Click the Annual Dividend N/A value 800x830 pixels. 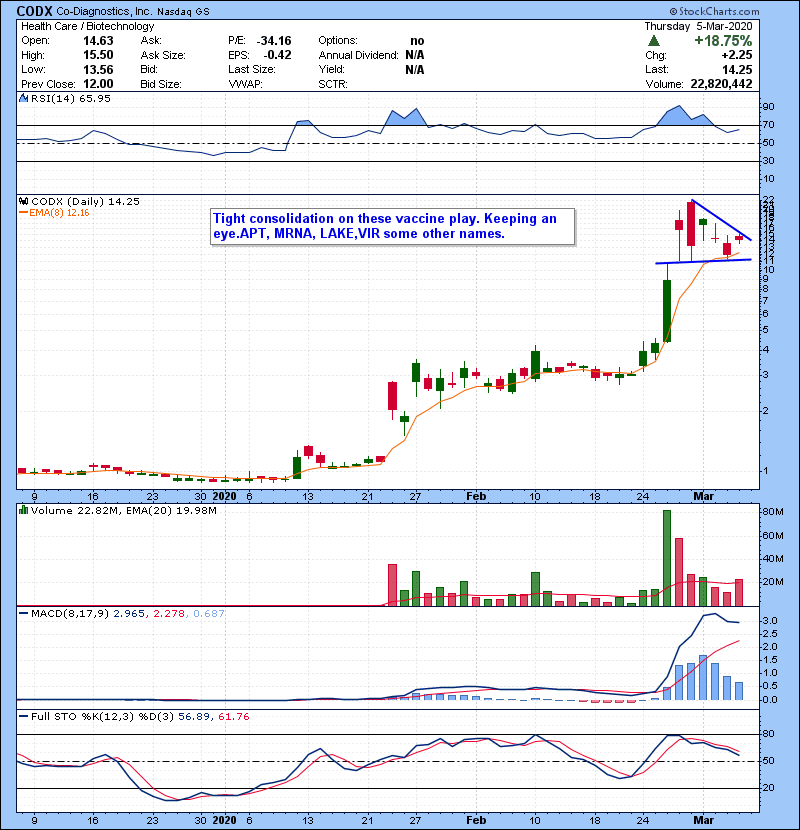415,55
